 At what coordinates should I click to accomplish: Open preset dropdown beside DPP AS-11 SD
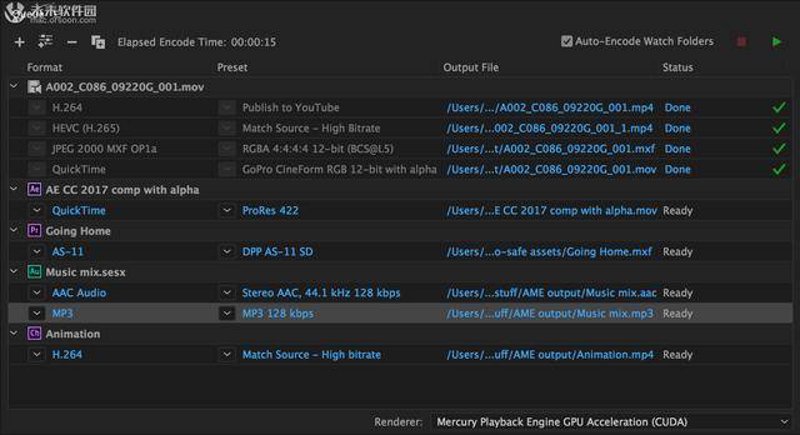point(227,251)
